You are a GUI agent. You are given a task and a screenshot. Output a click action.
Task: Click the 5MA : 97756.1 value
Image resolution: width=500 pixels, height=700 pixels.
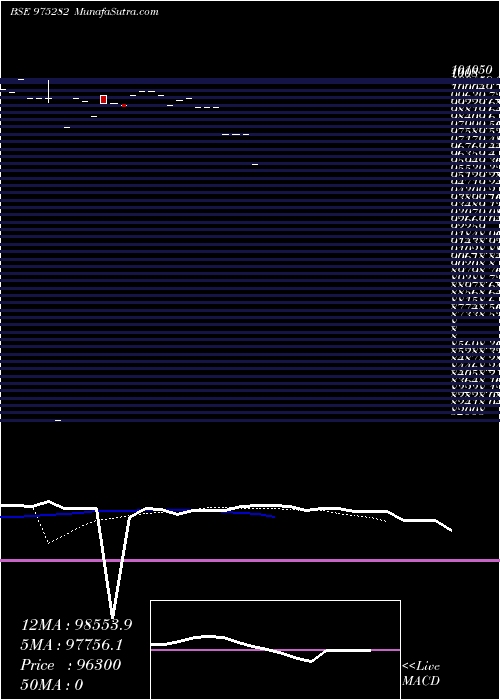click(72, 645)
